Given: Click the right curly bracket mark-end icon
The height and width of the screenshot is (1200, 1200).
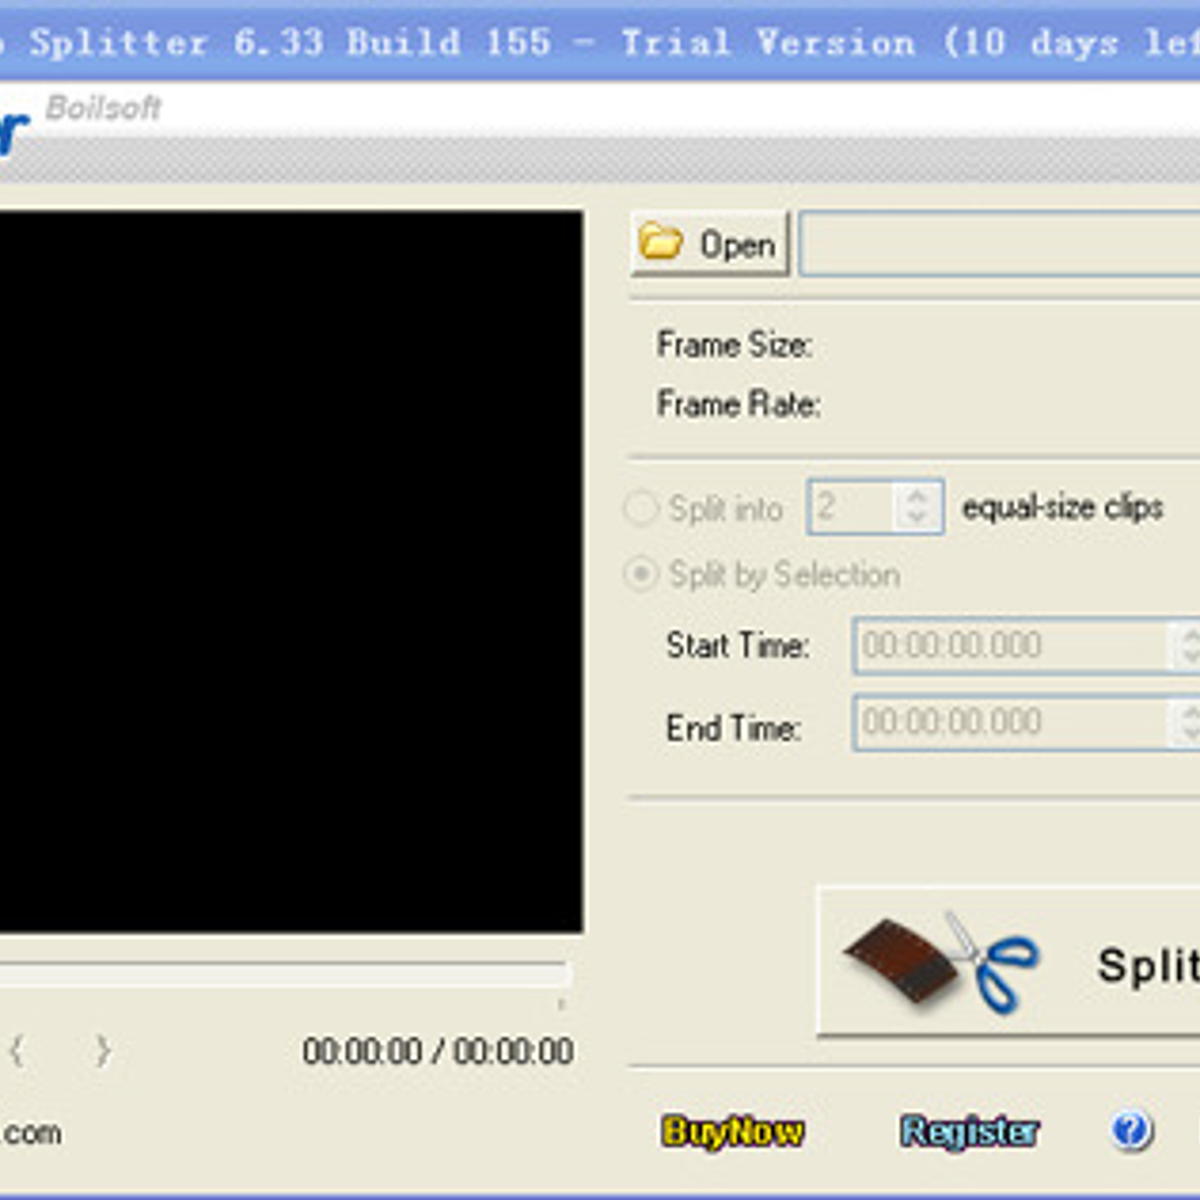Looking at the screenshot, I should pyautogui.click(x=102, y=1051).
